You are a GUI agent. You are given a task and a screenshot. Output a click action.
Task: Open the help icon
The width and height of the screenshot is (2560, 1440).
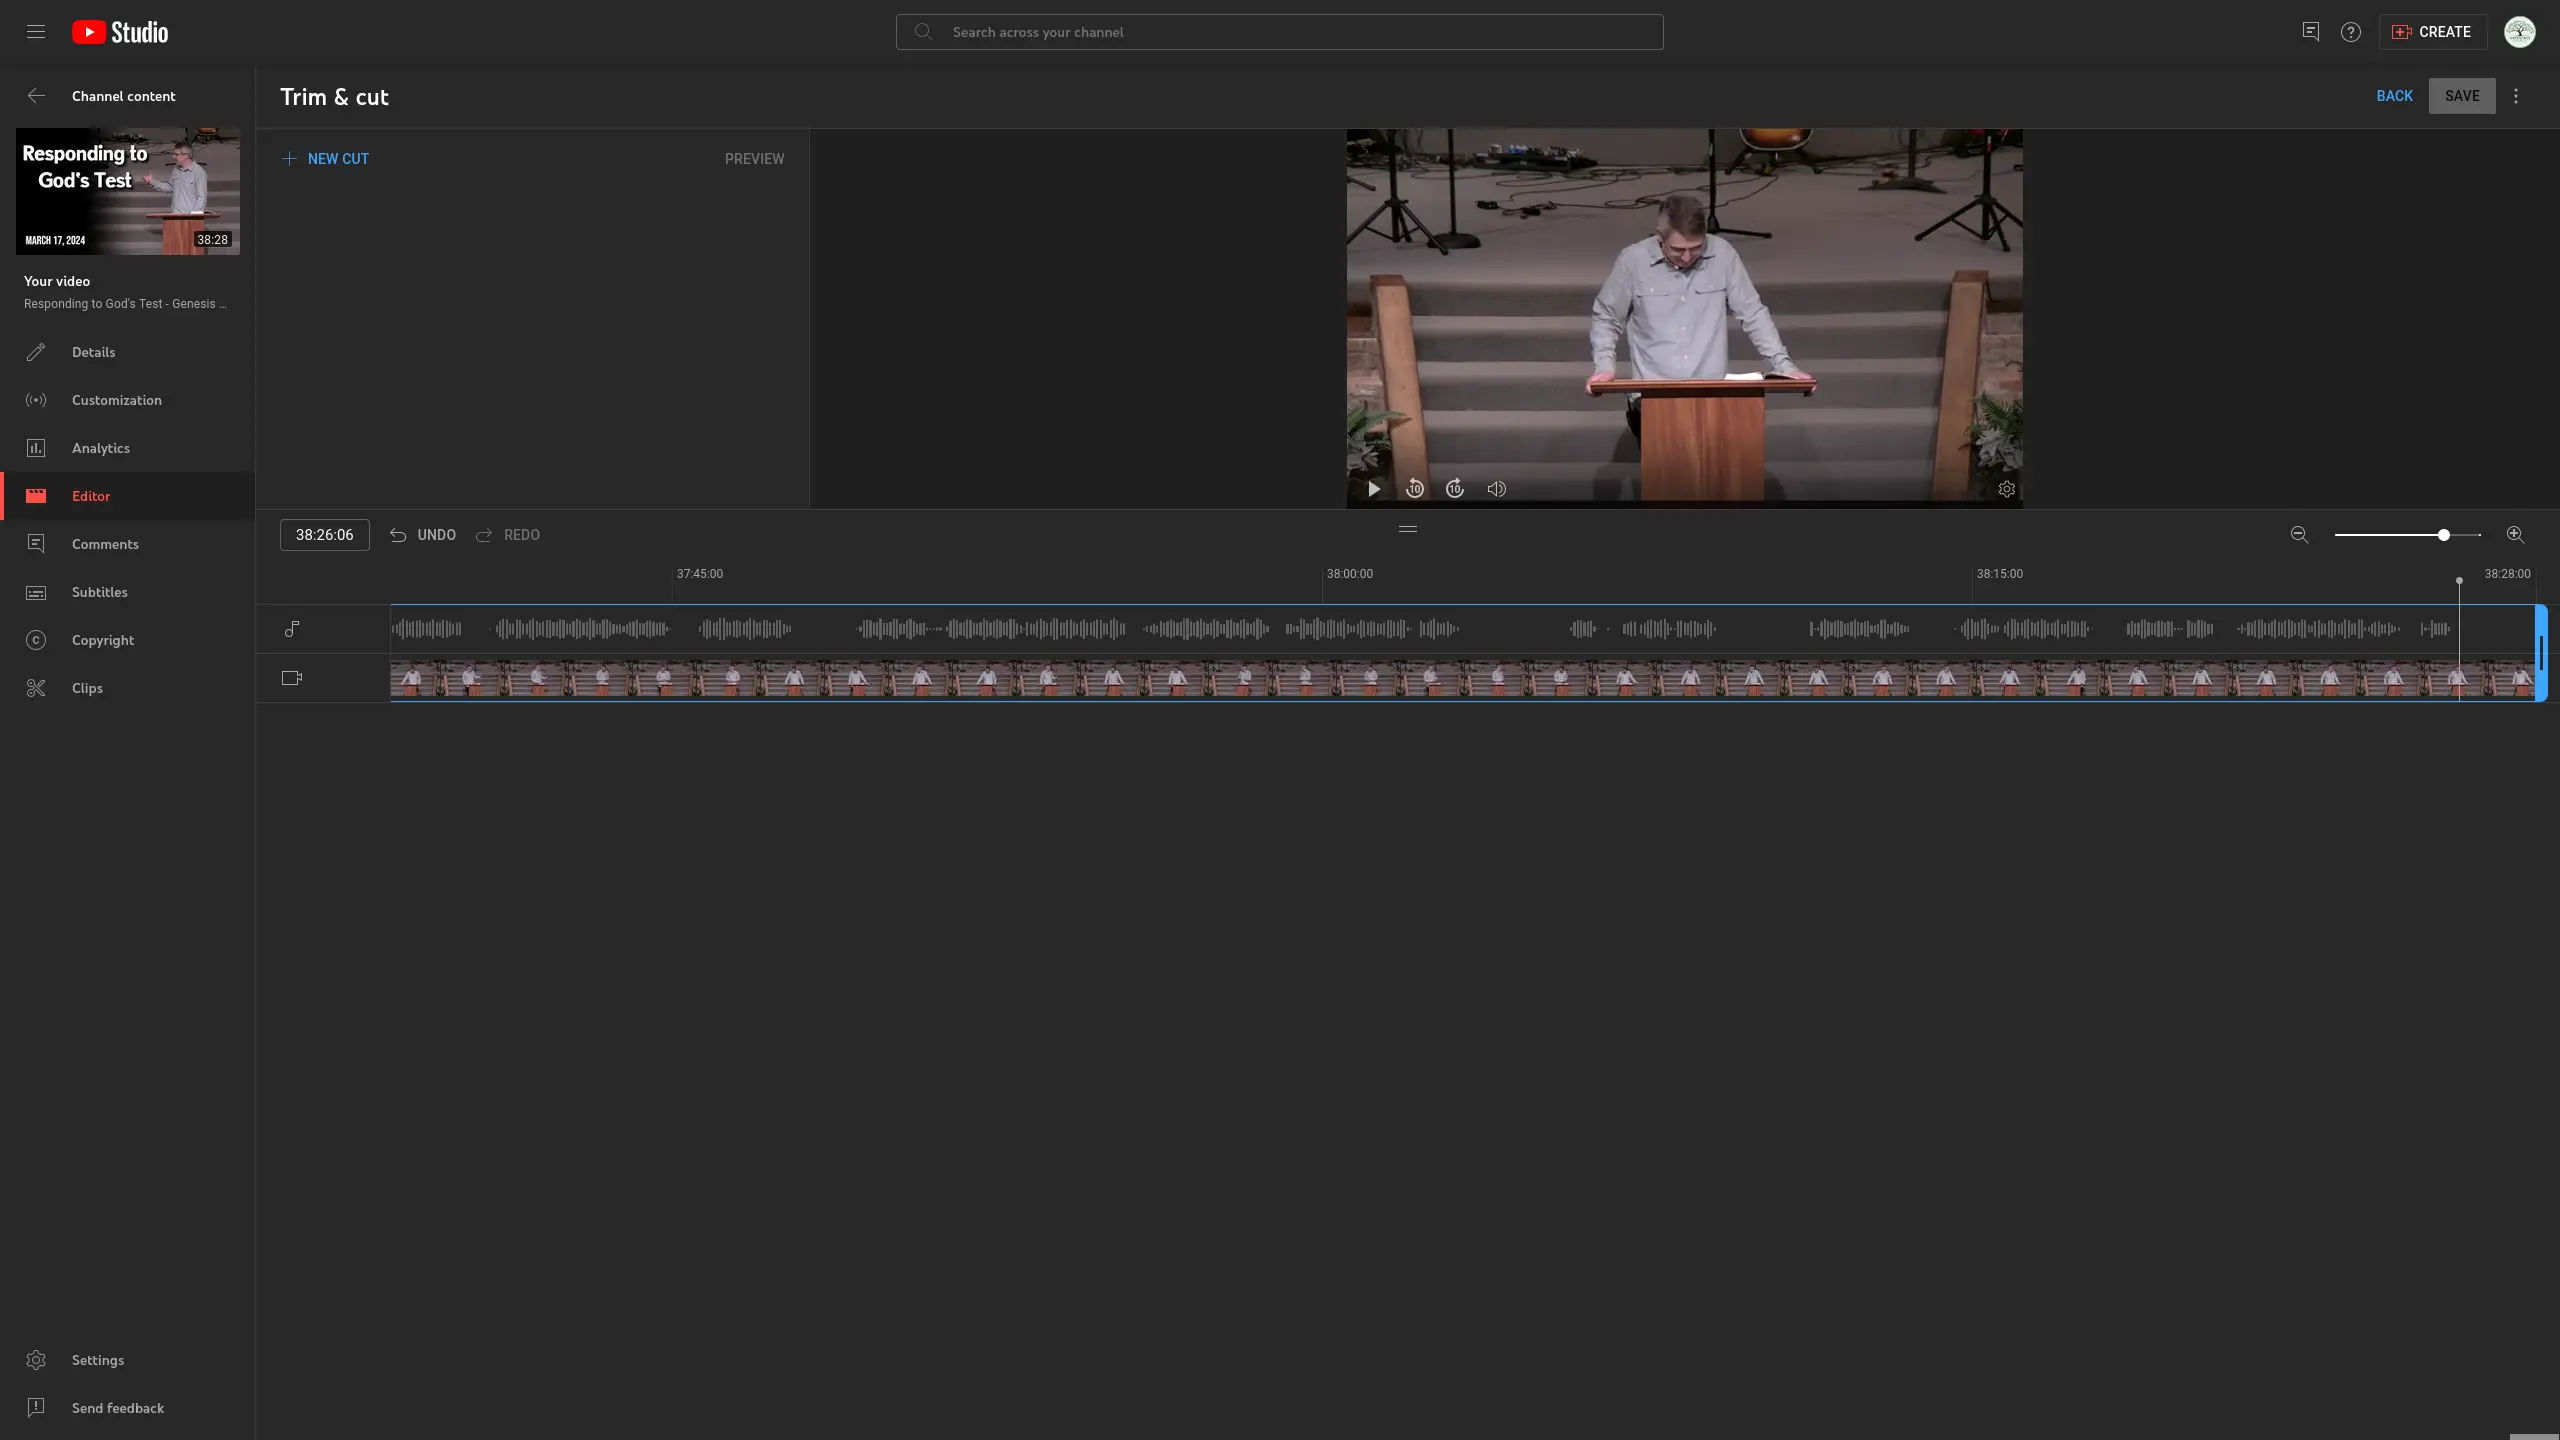(x=2350, y=32)
